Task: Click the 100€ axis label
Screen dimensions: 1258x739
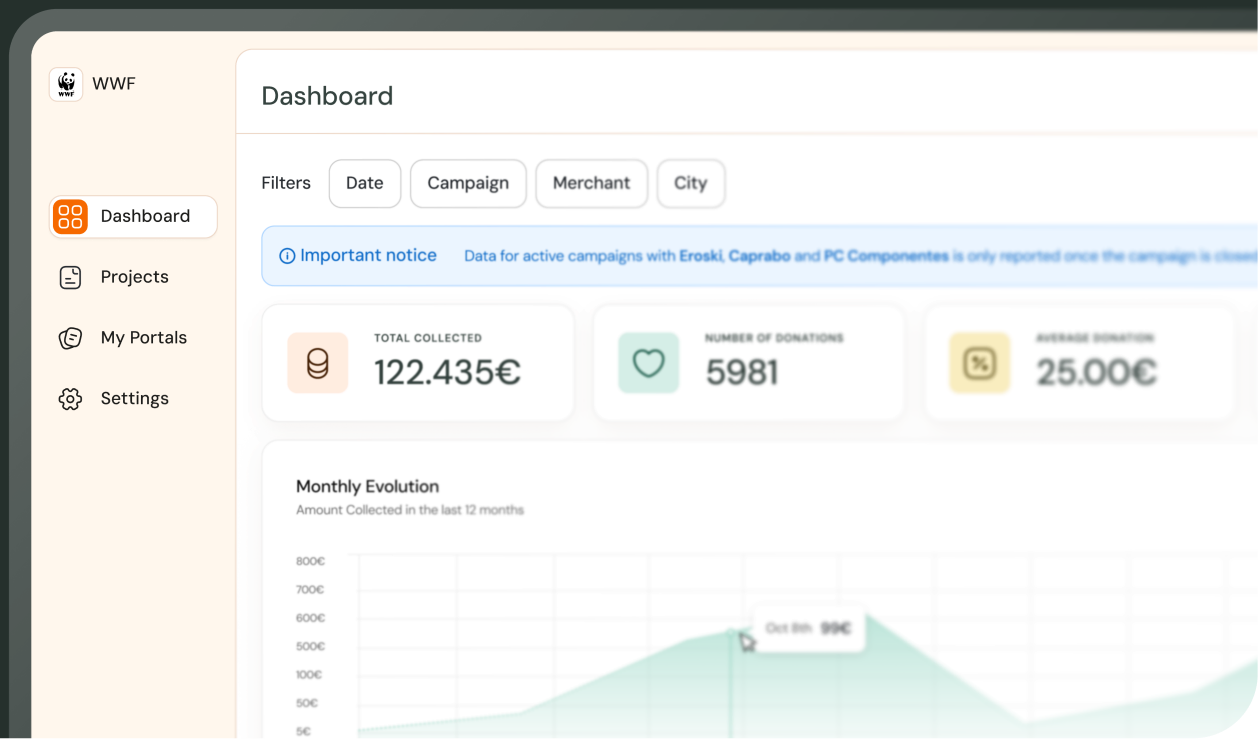Action: pyautogui.click(x=308, y=675)
